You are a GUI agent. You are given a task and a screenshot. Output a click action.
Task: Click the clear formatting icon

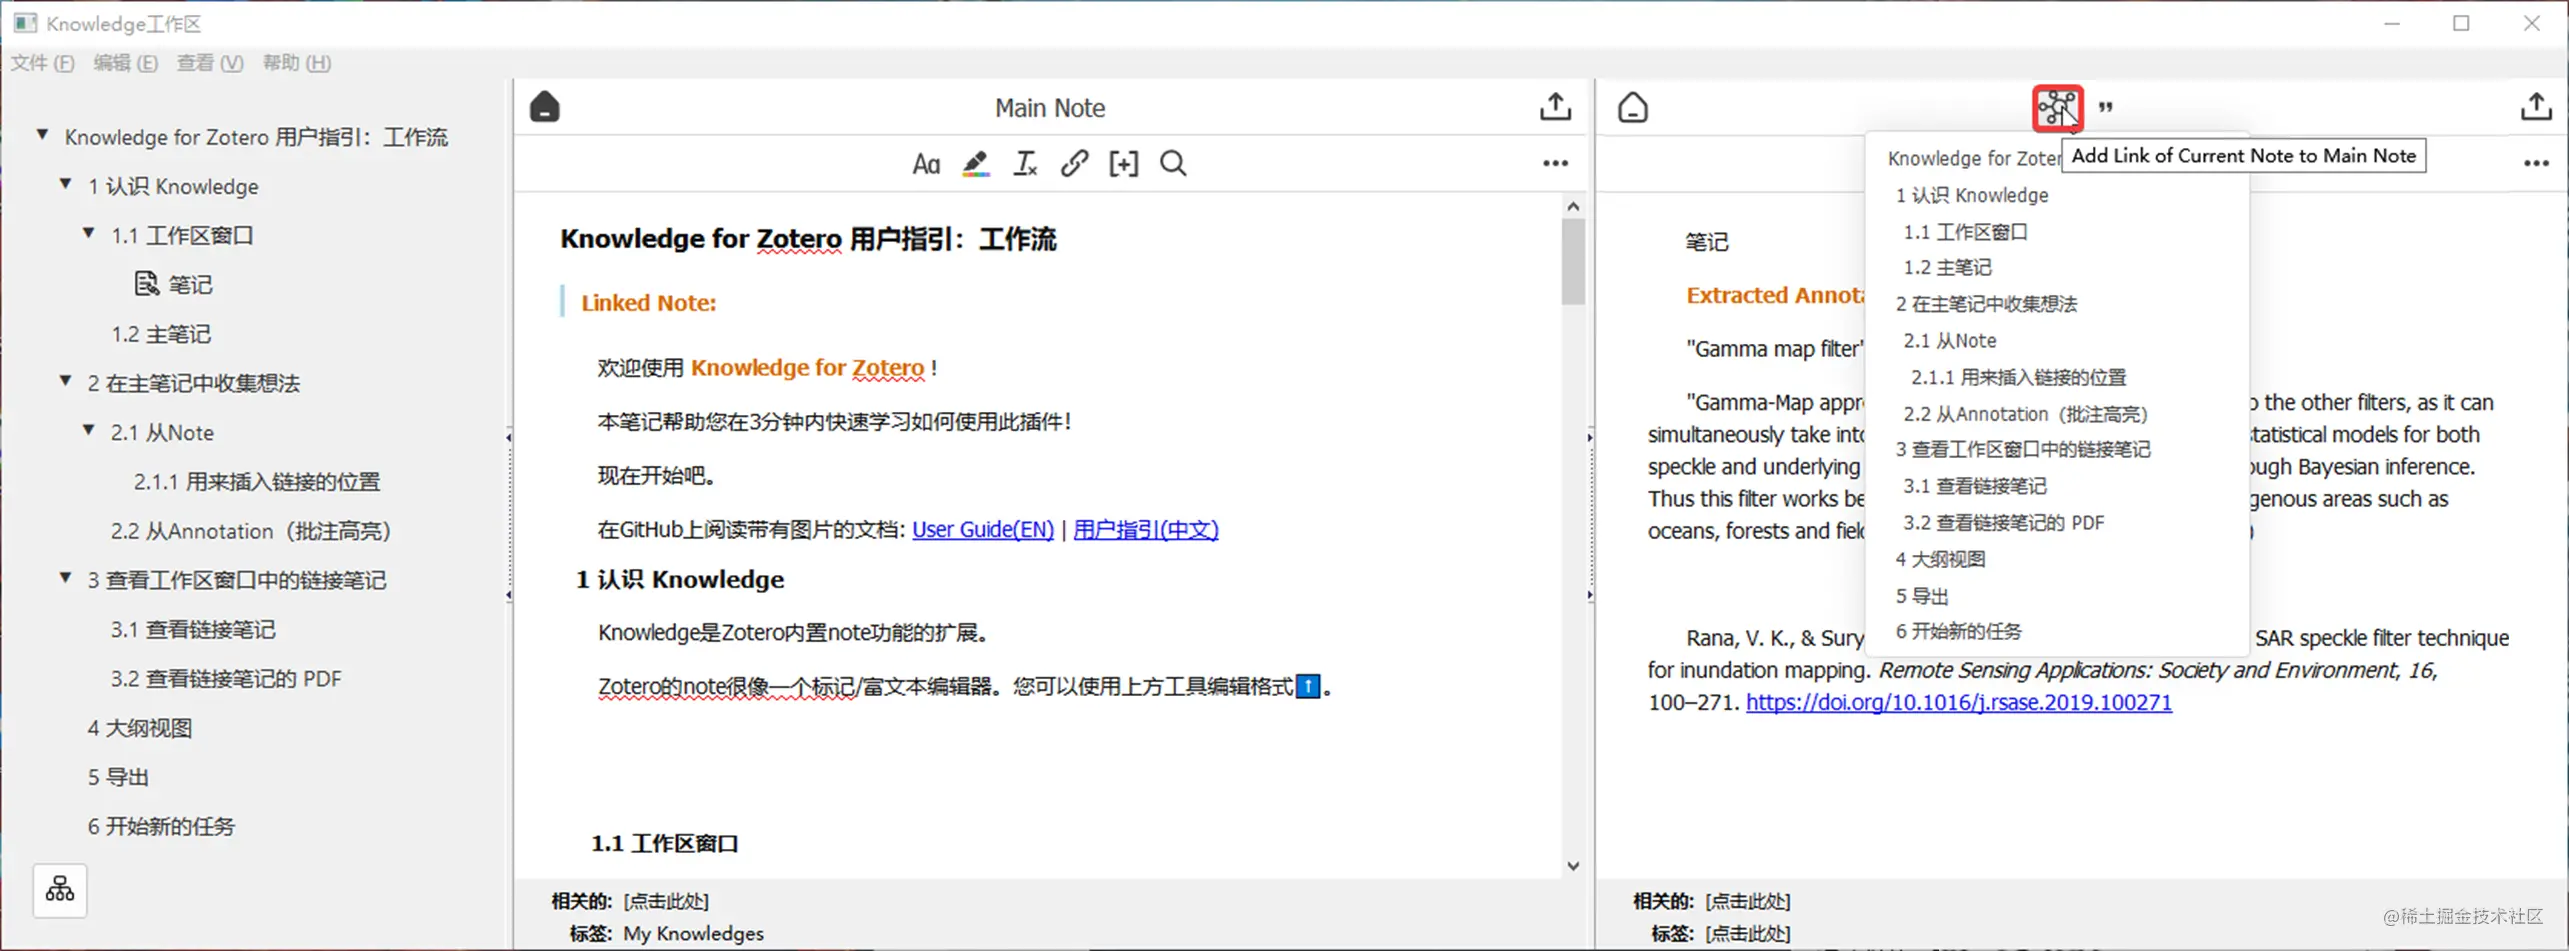[1025, 164]
